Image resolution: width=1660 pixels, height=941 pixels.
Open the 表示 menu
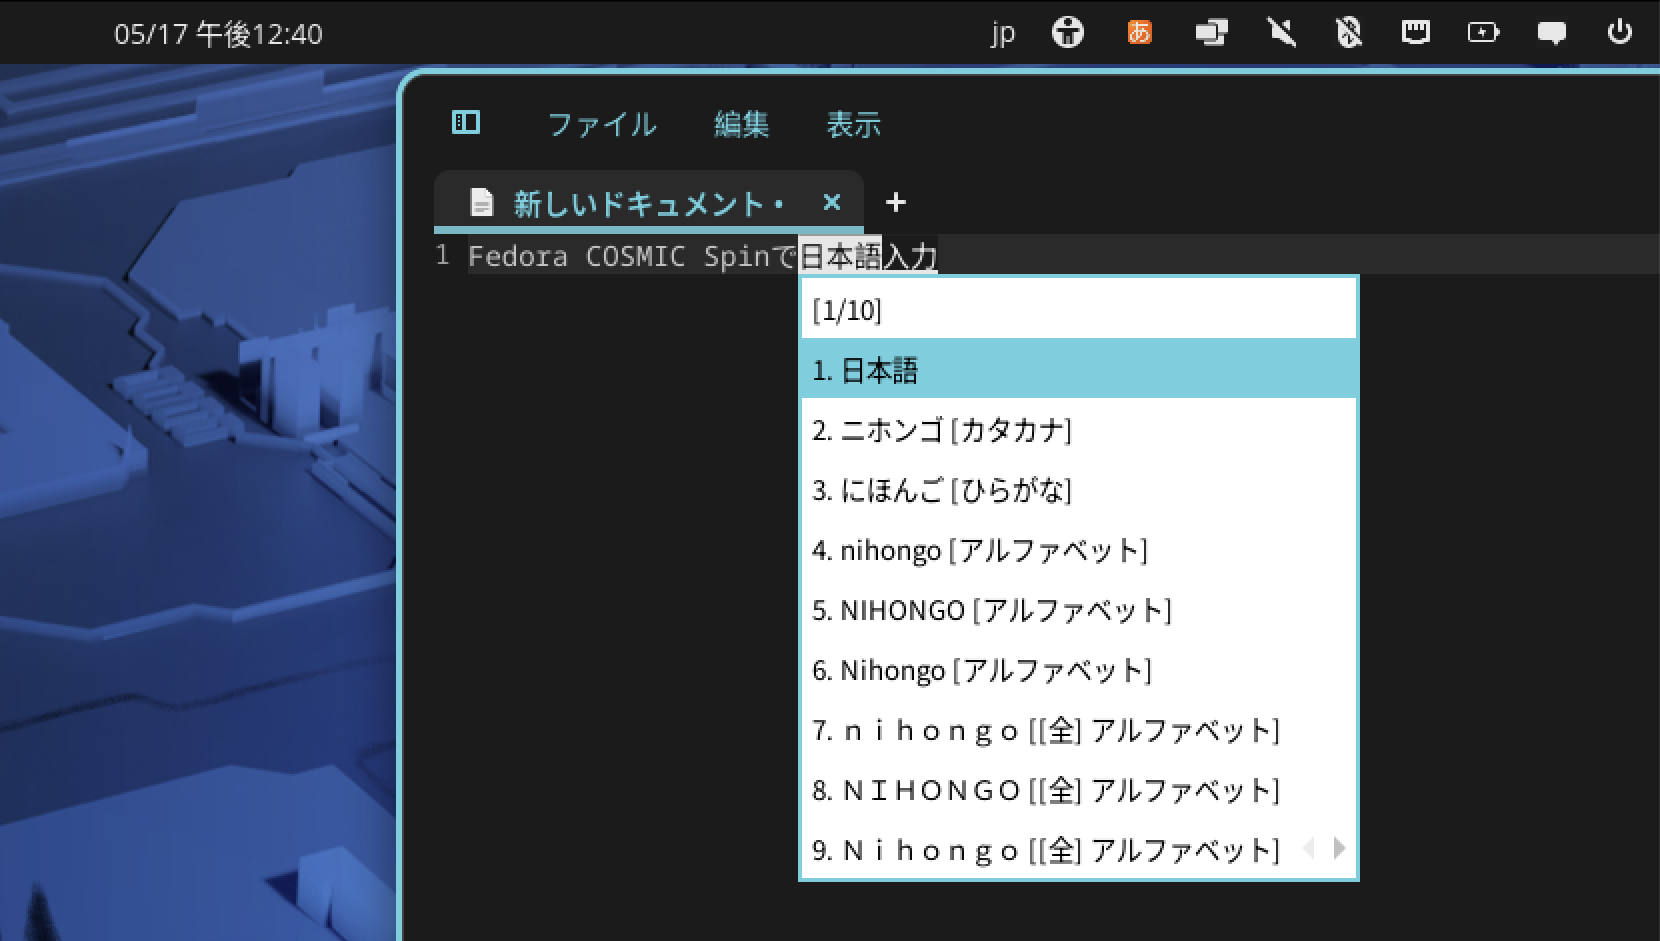point(853,124)
